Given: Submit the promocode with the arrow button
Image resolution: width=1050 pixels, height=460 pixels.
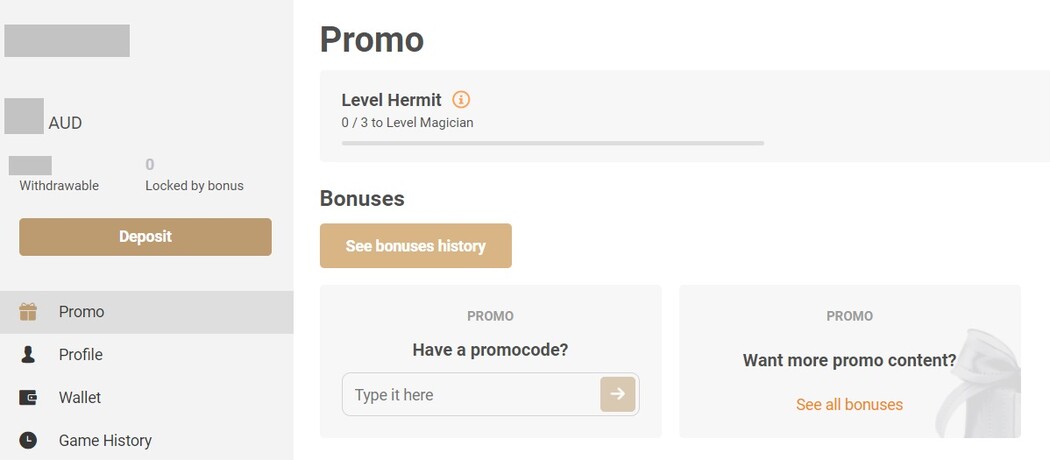Looking at the screenshot, I should point(617,395).
